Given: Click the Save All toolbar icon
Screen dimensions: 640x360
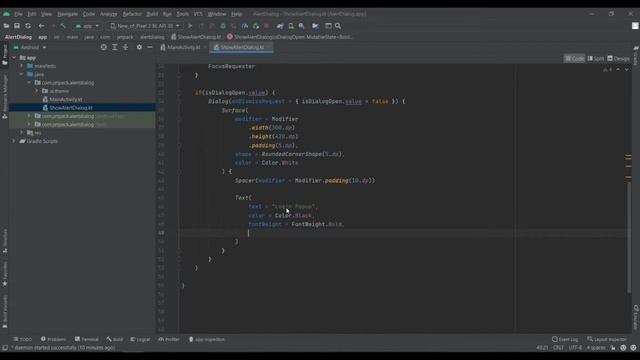Looking at the screenshot, I should [x=17, y=26].
